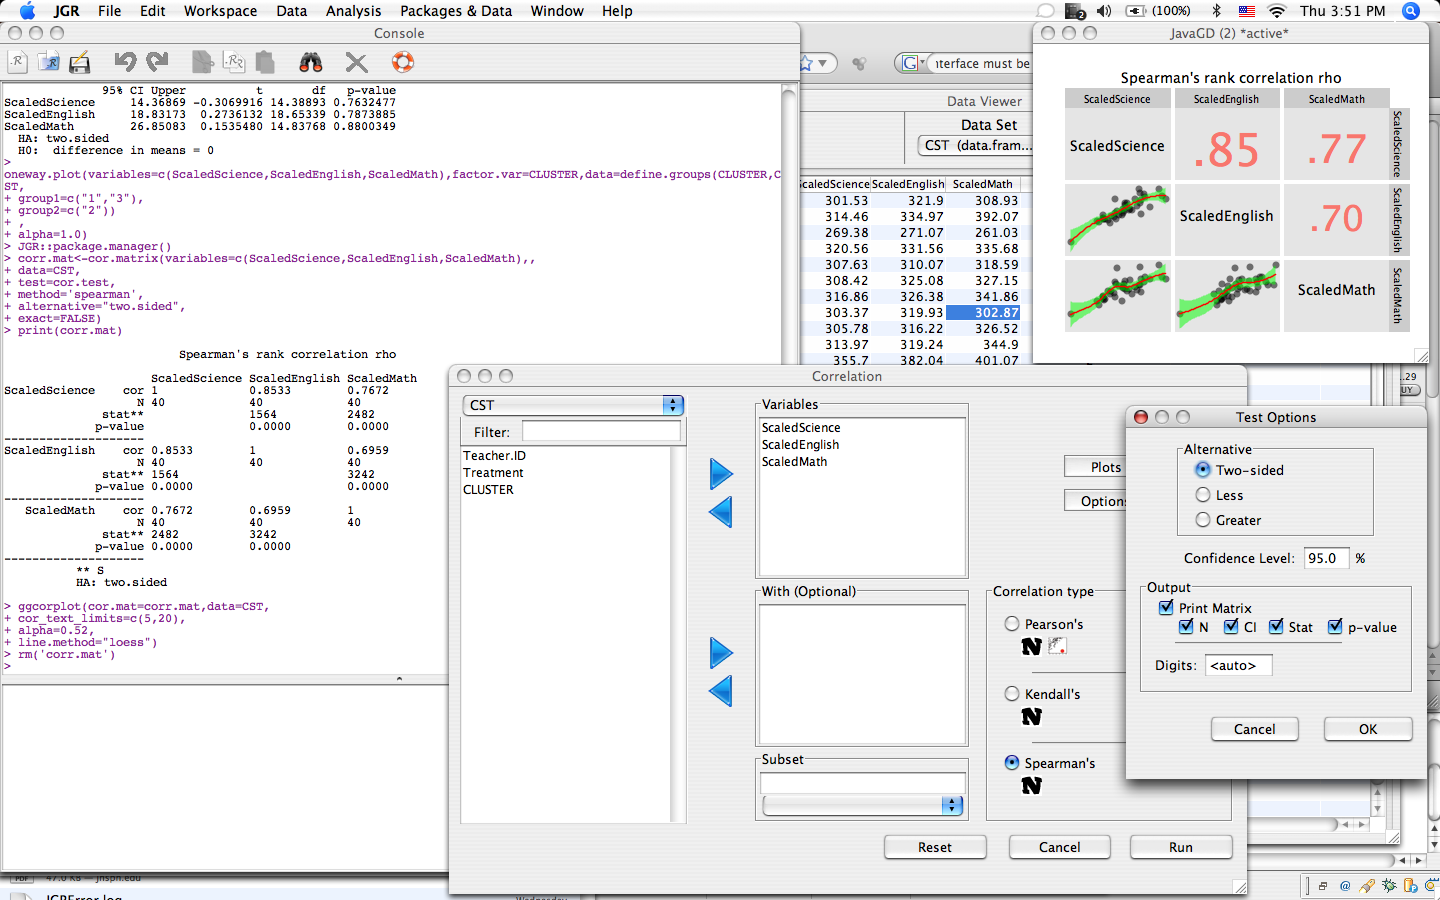
Task: Open the Packages & Data menu
Action: coord(456,11)
